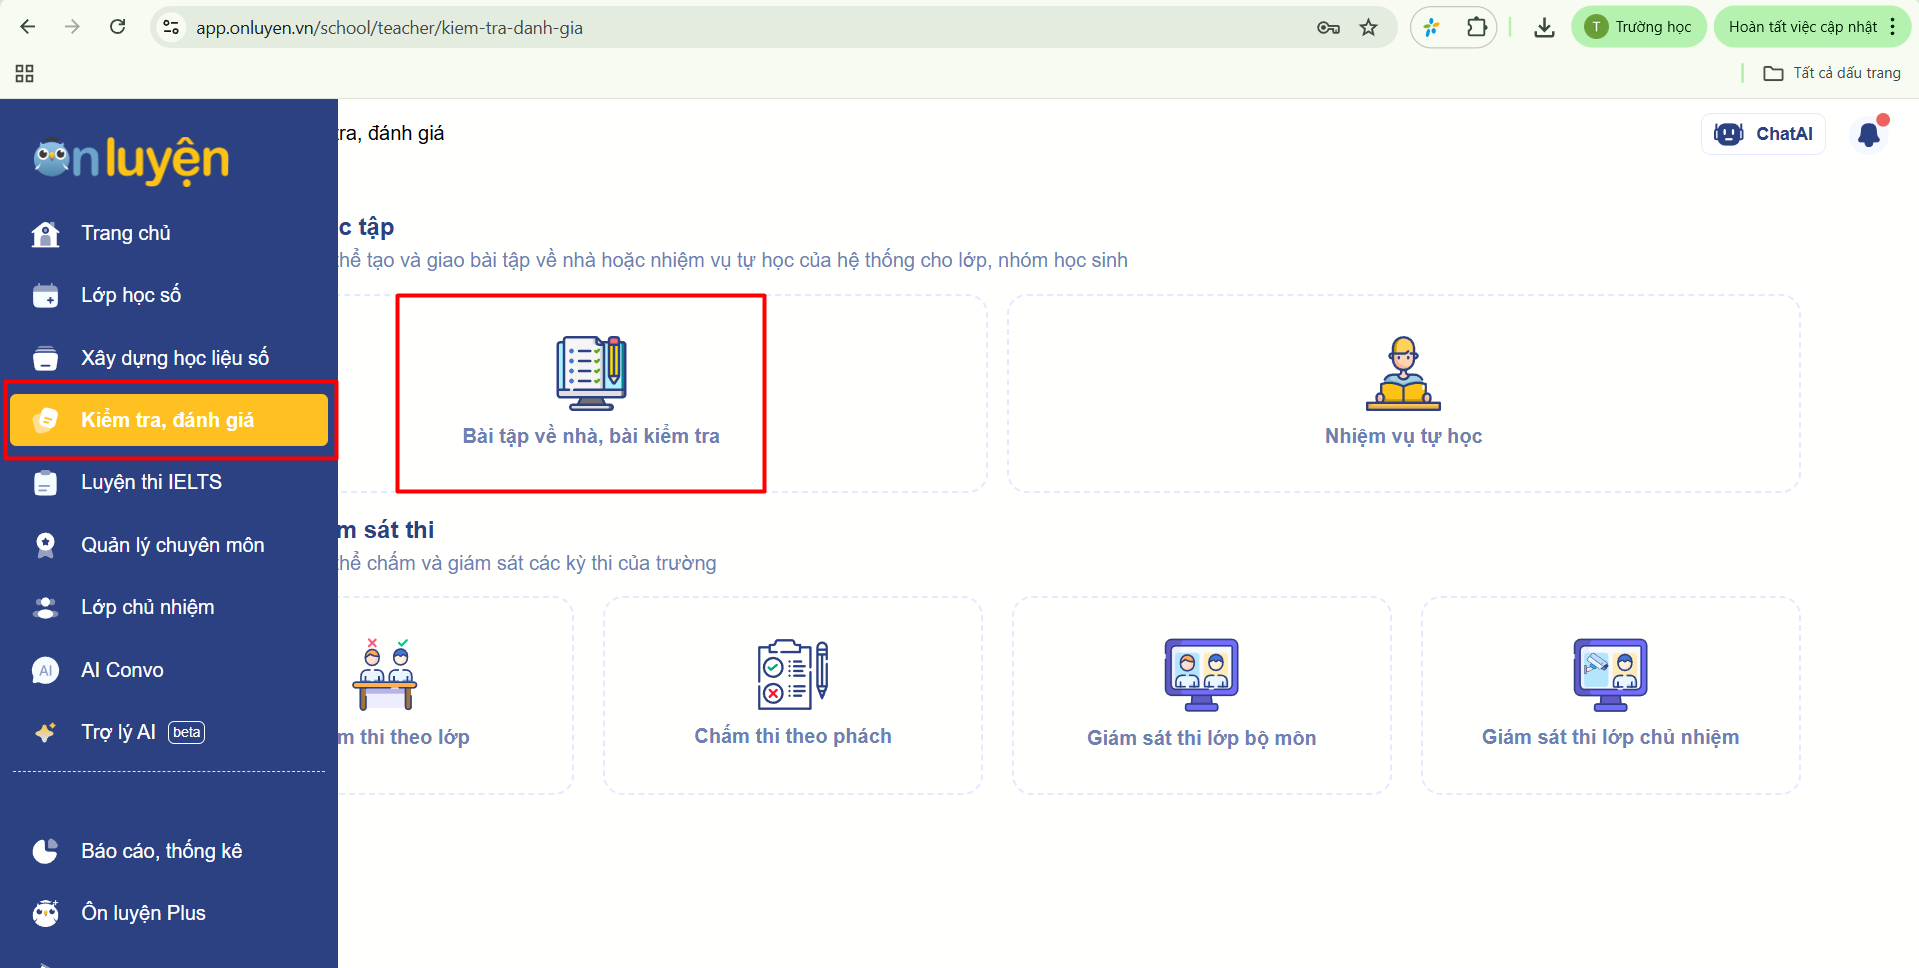This screenshot has height=968, width=1919.
Task: Click the notification bell icon
Action: click(1868, 135)
